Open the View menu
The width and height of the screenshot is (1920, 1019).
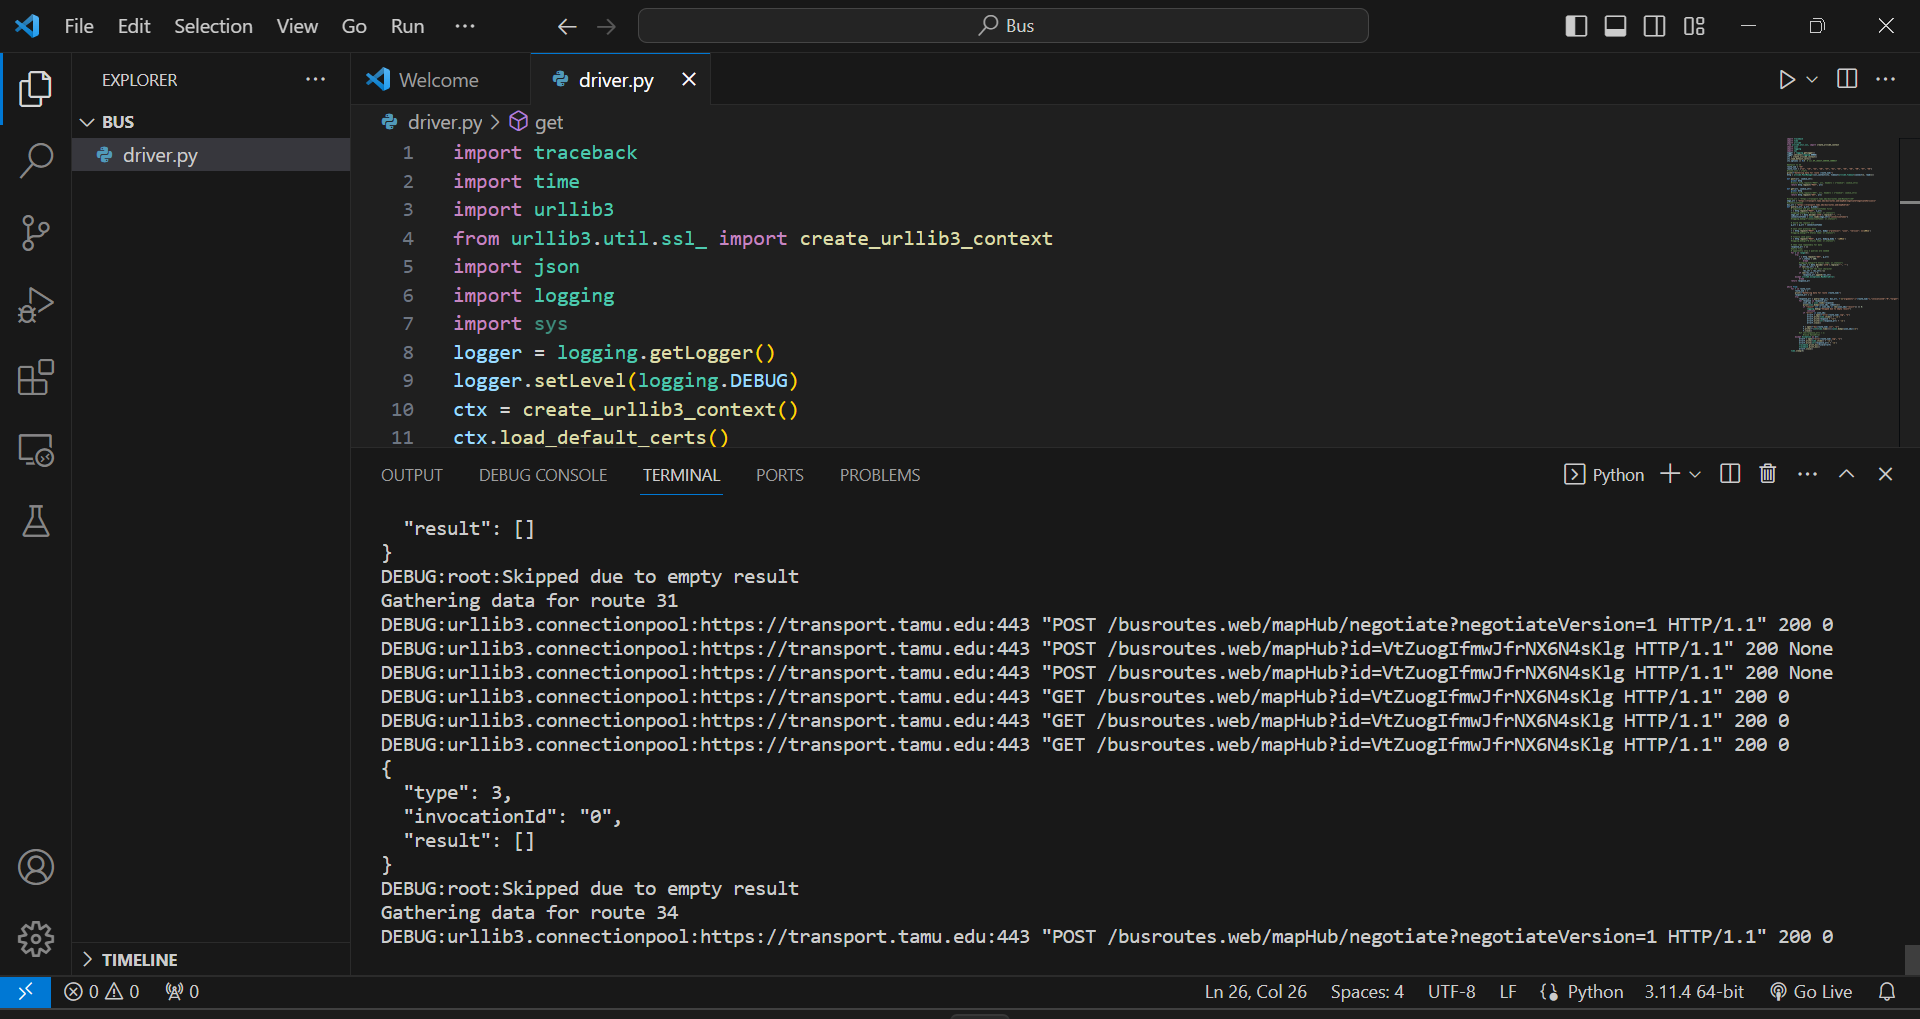pos(297,26)
